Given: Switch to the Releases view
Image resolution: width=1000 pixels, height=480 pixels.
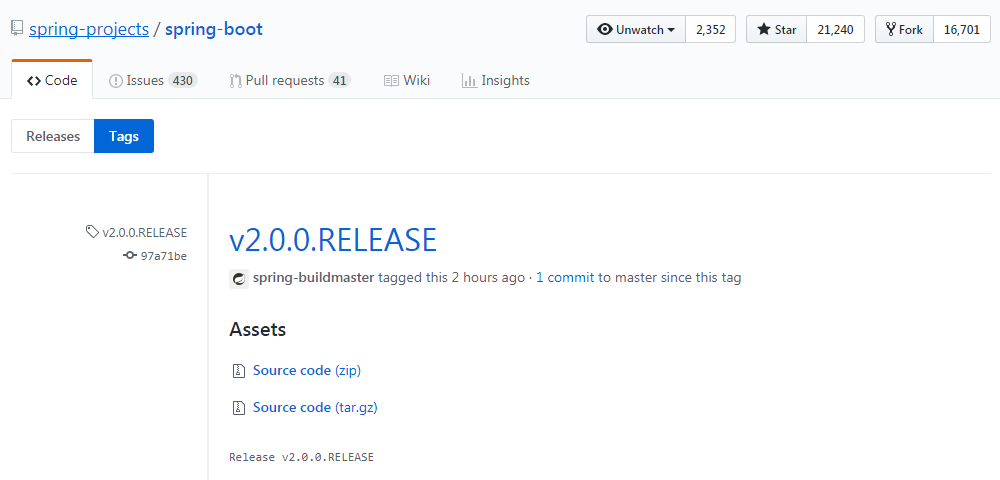Looking at the screenshot, I should click(x=53, y=136).
